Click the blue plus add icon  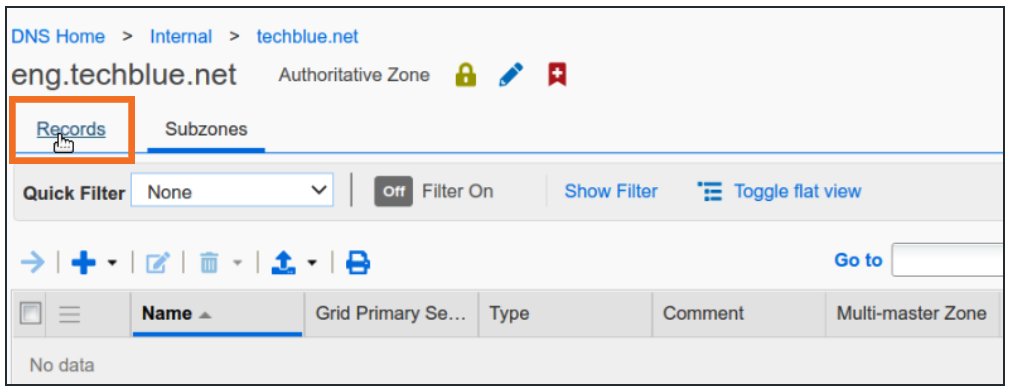point(83,262)
